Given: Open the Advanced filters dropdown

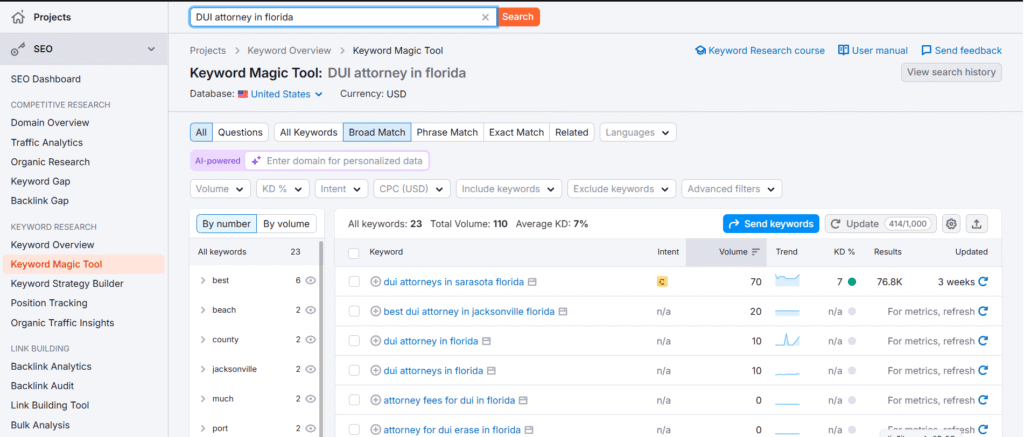Looking at the screenshot, I should (731, 189).
